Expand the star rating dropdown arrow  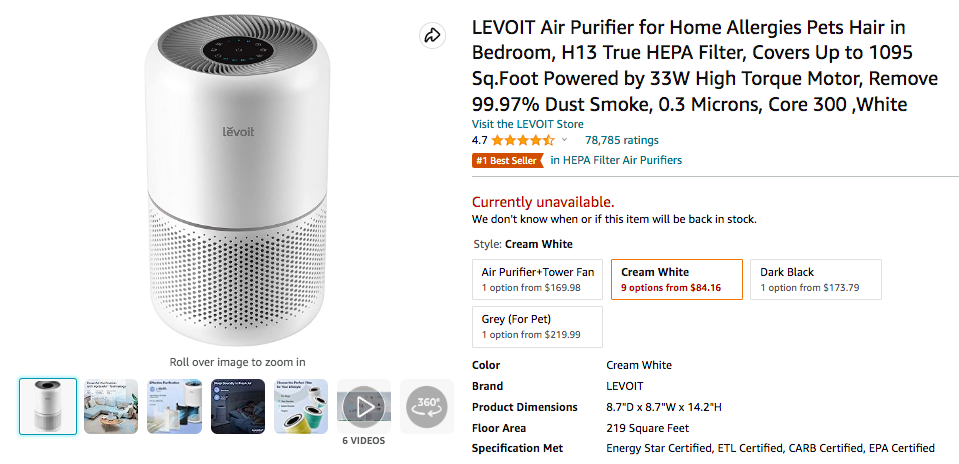pos(565,141)
